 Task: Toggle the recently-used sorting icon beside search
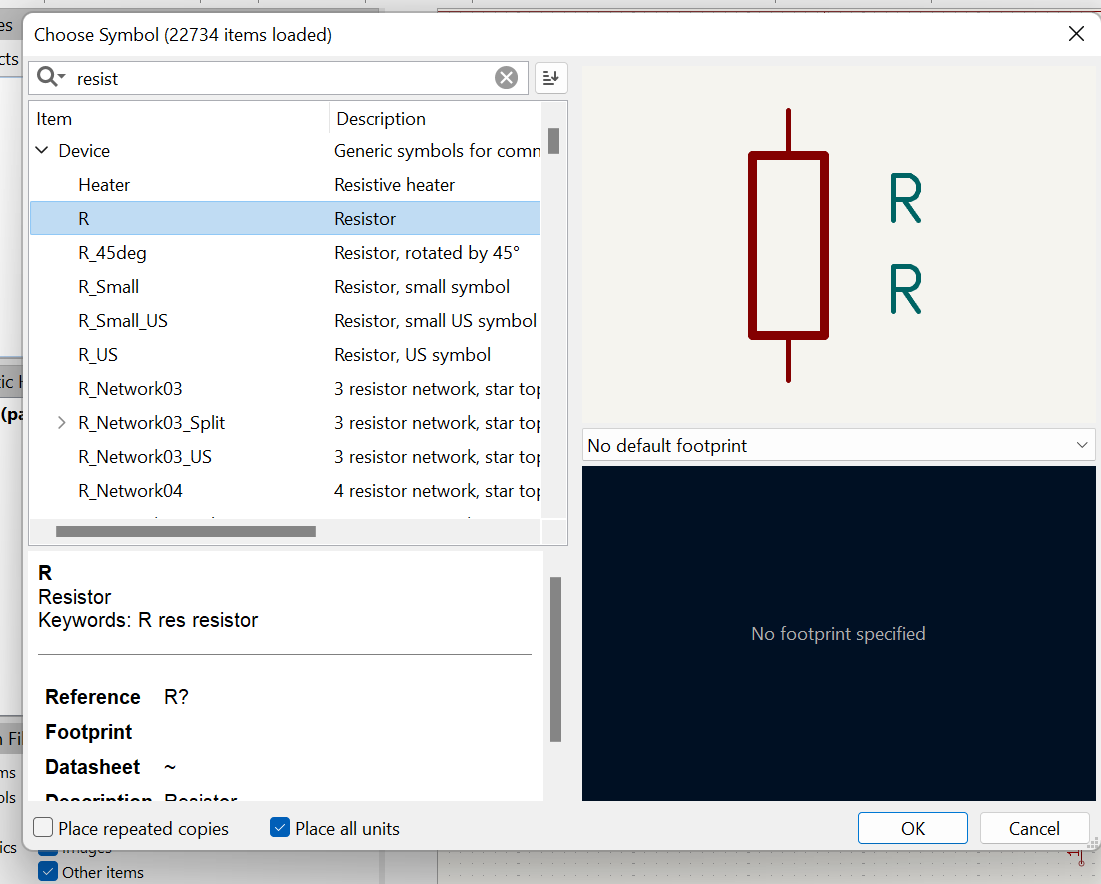pos(551,77)
